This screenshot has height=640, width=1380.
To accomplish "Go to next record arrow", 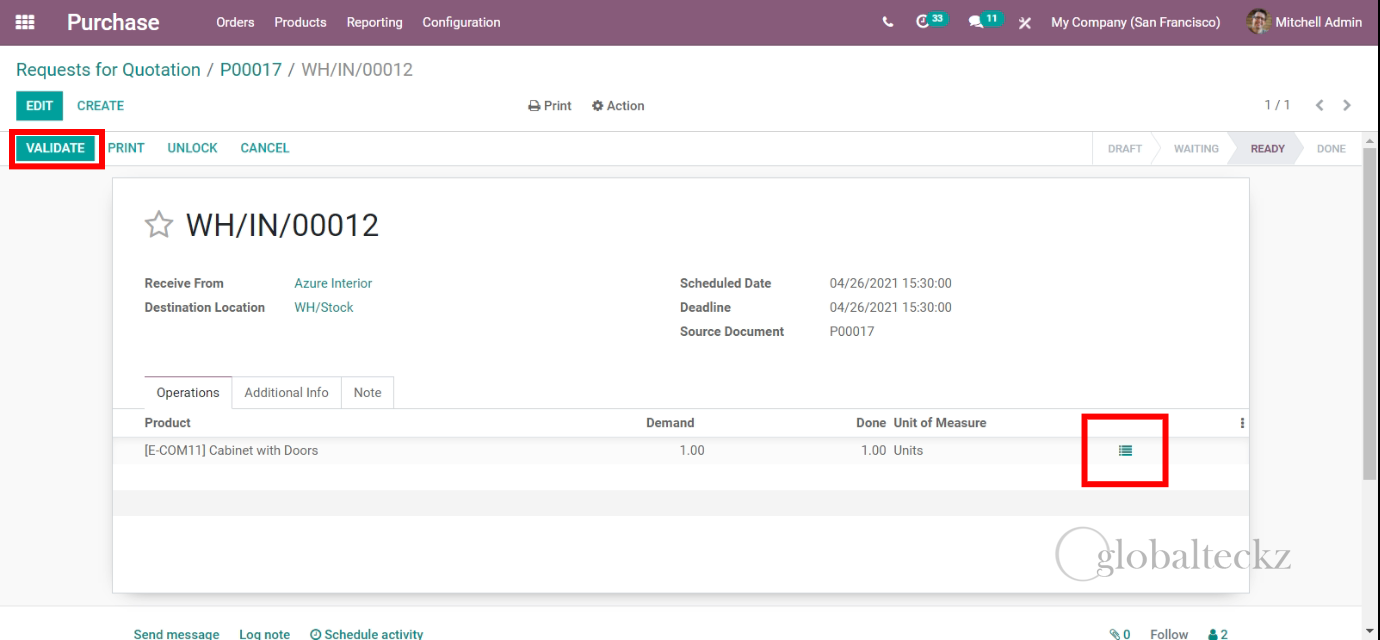I will coord(1347,105).
